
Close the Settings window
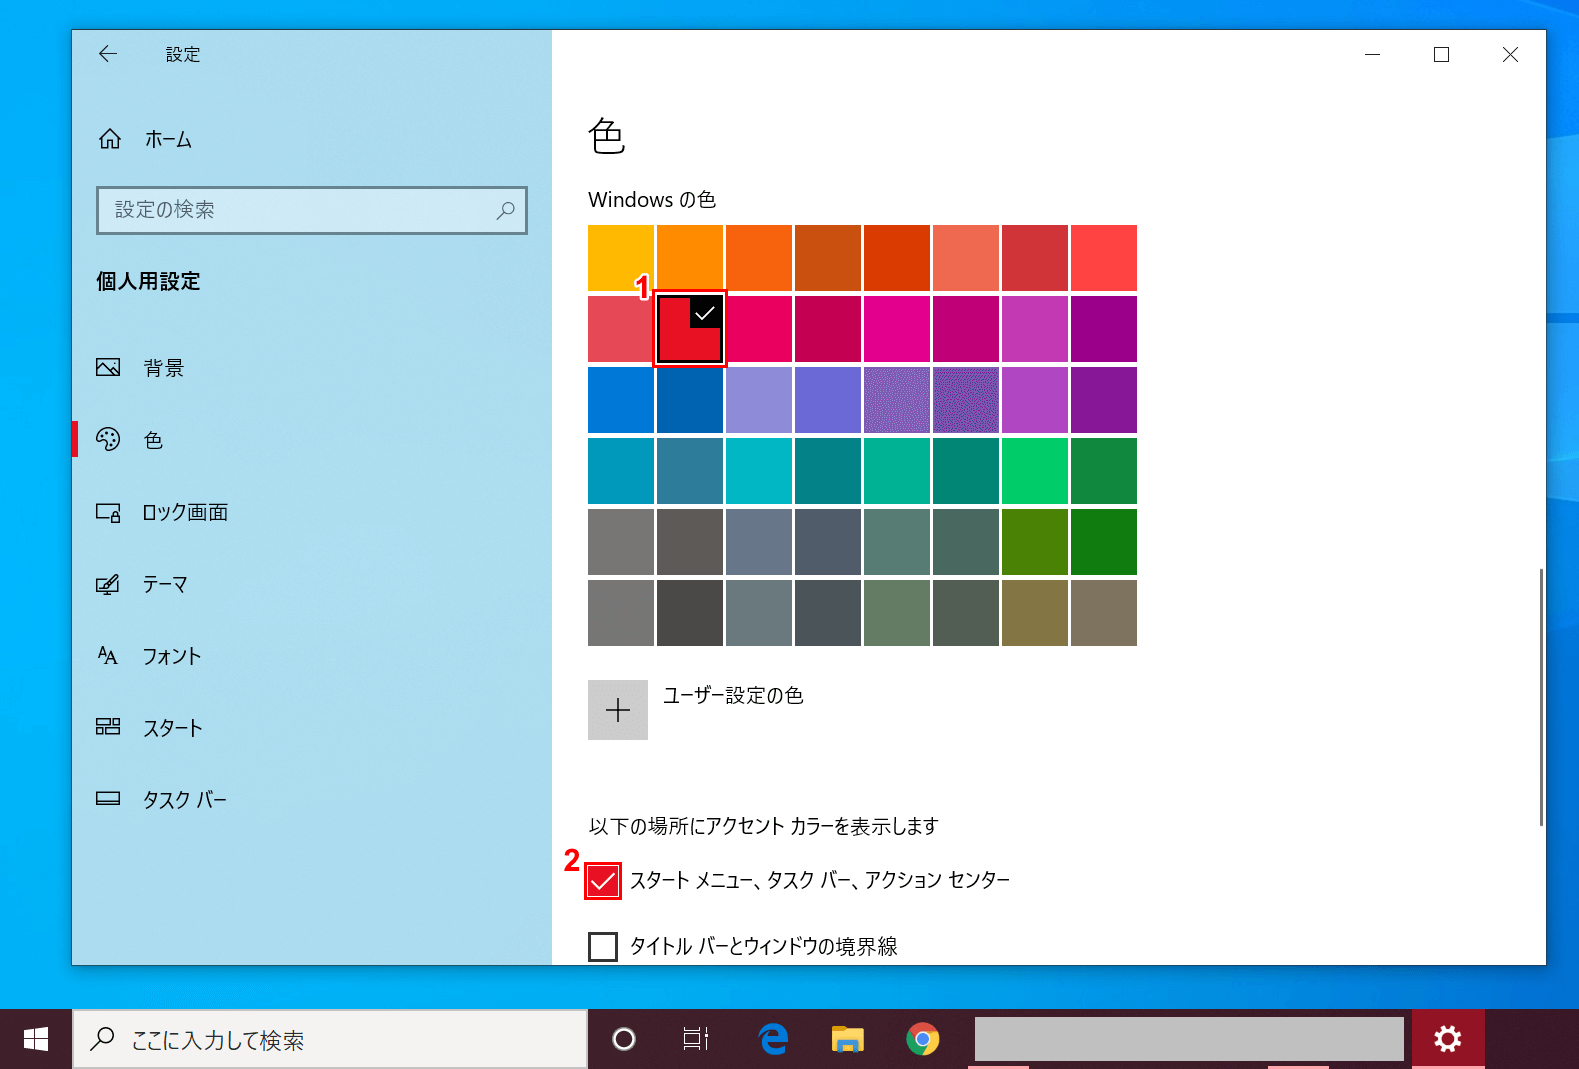click(1510, 54)
